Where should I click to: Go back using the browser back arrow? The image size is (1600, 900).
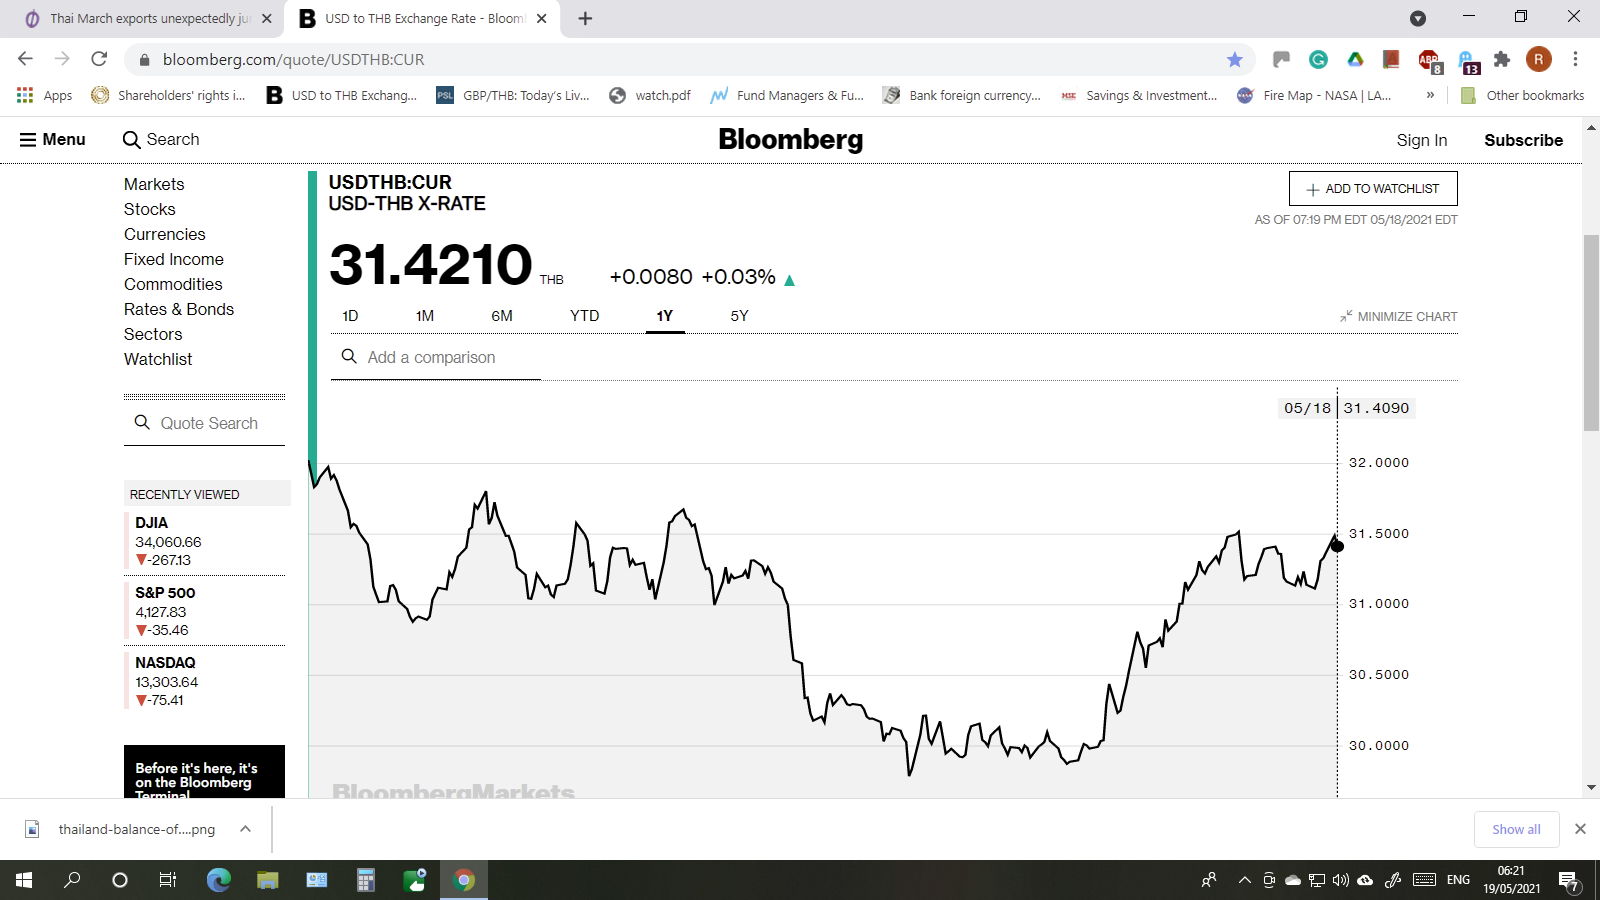[26, 59]
